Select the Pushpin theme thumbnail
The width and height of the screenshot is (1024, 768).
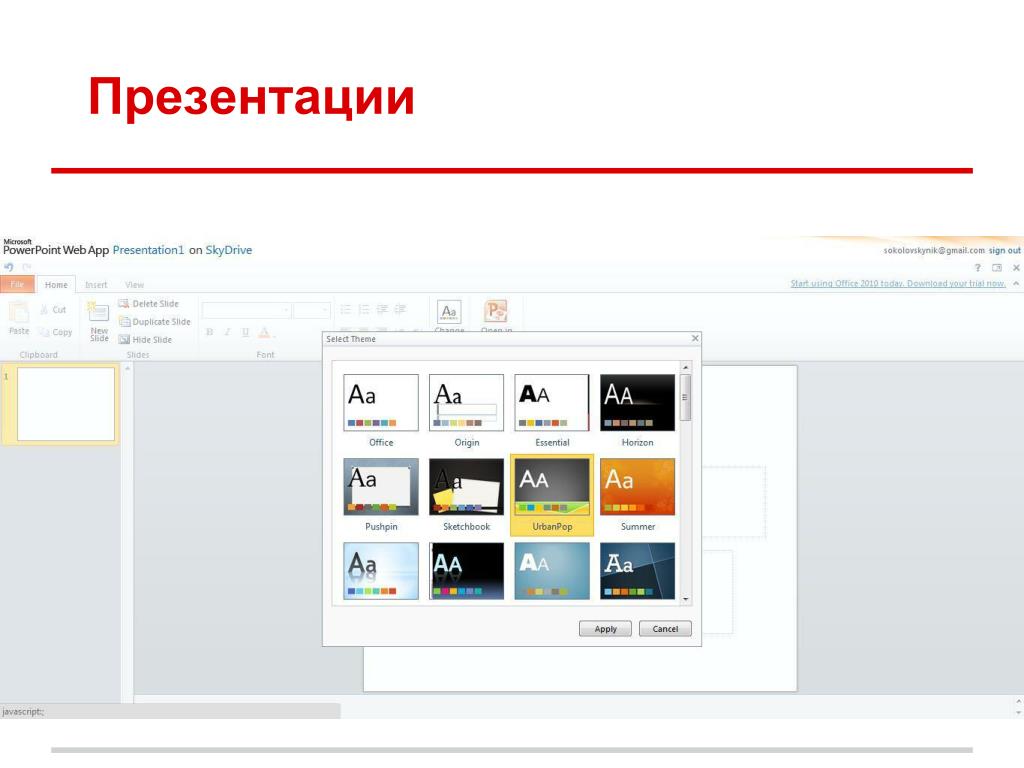click(x=381, y=487)
